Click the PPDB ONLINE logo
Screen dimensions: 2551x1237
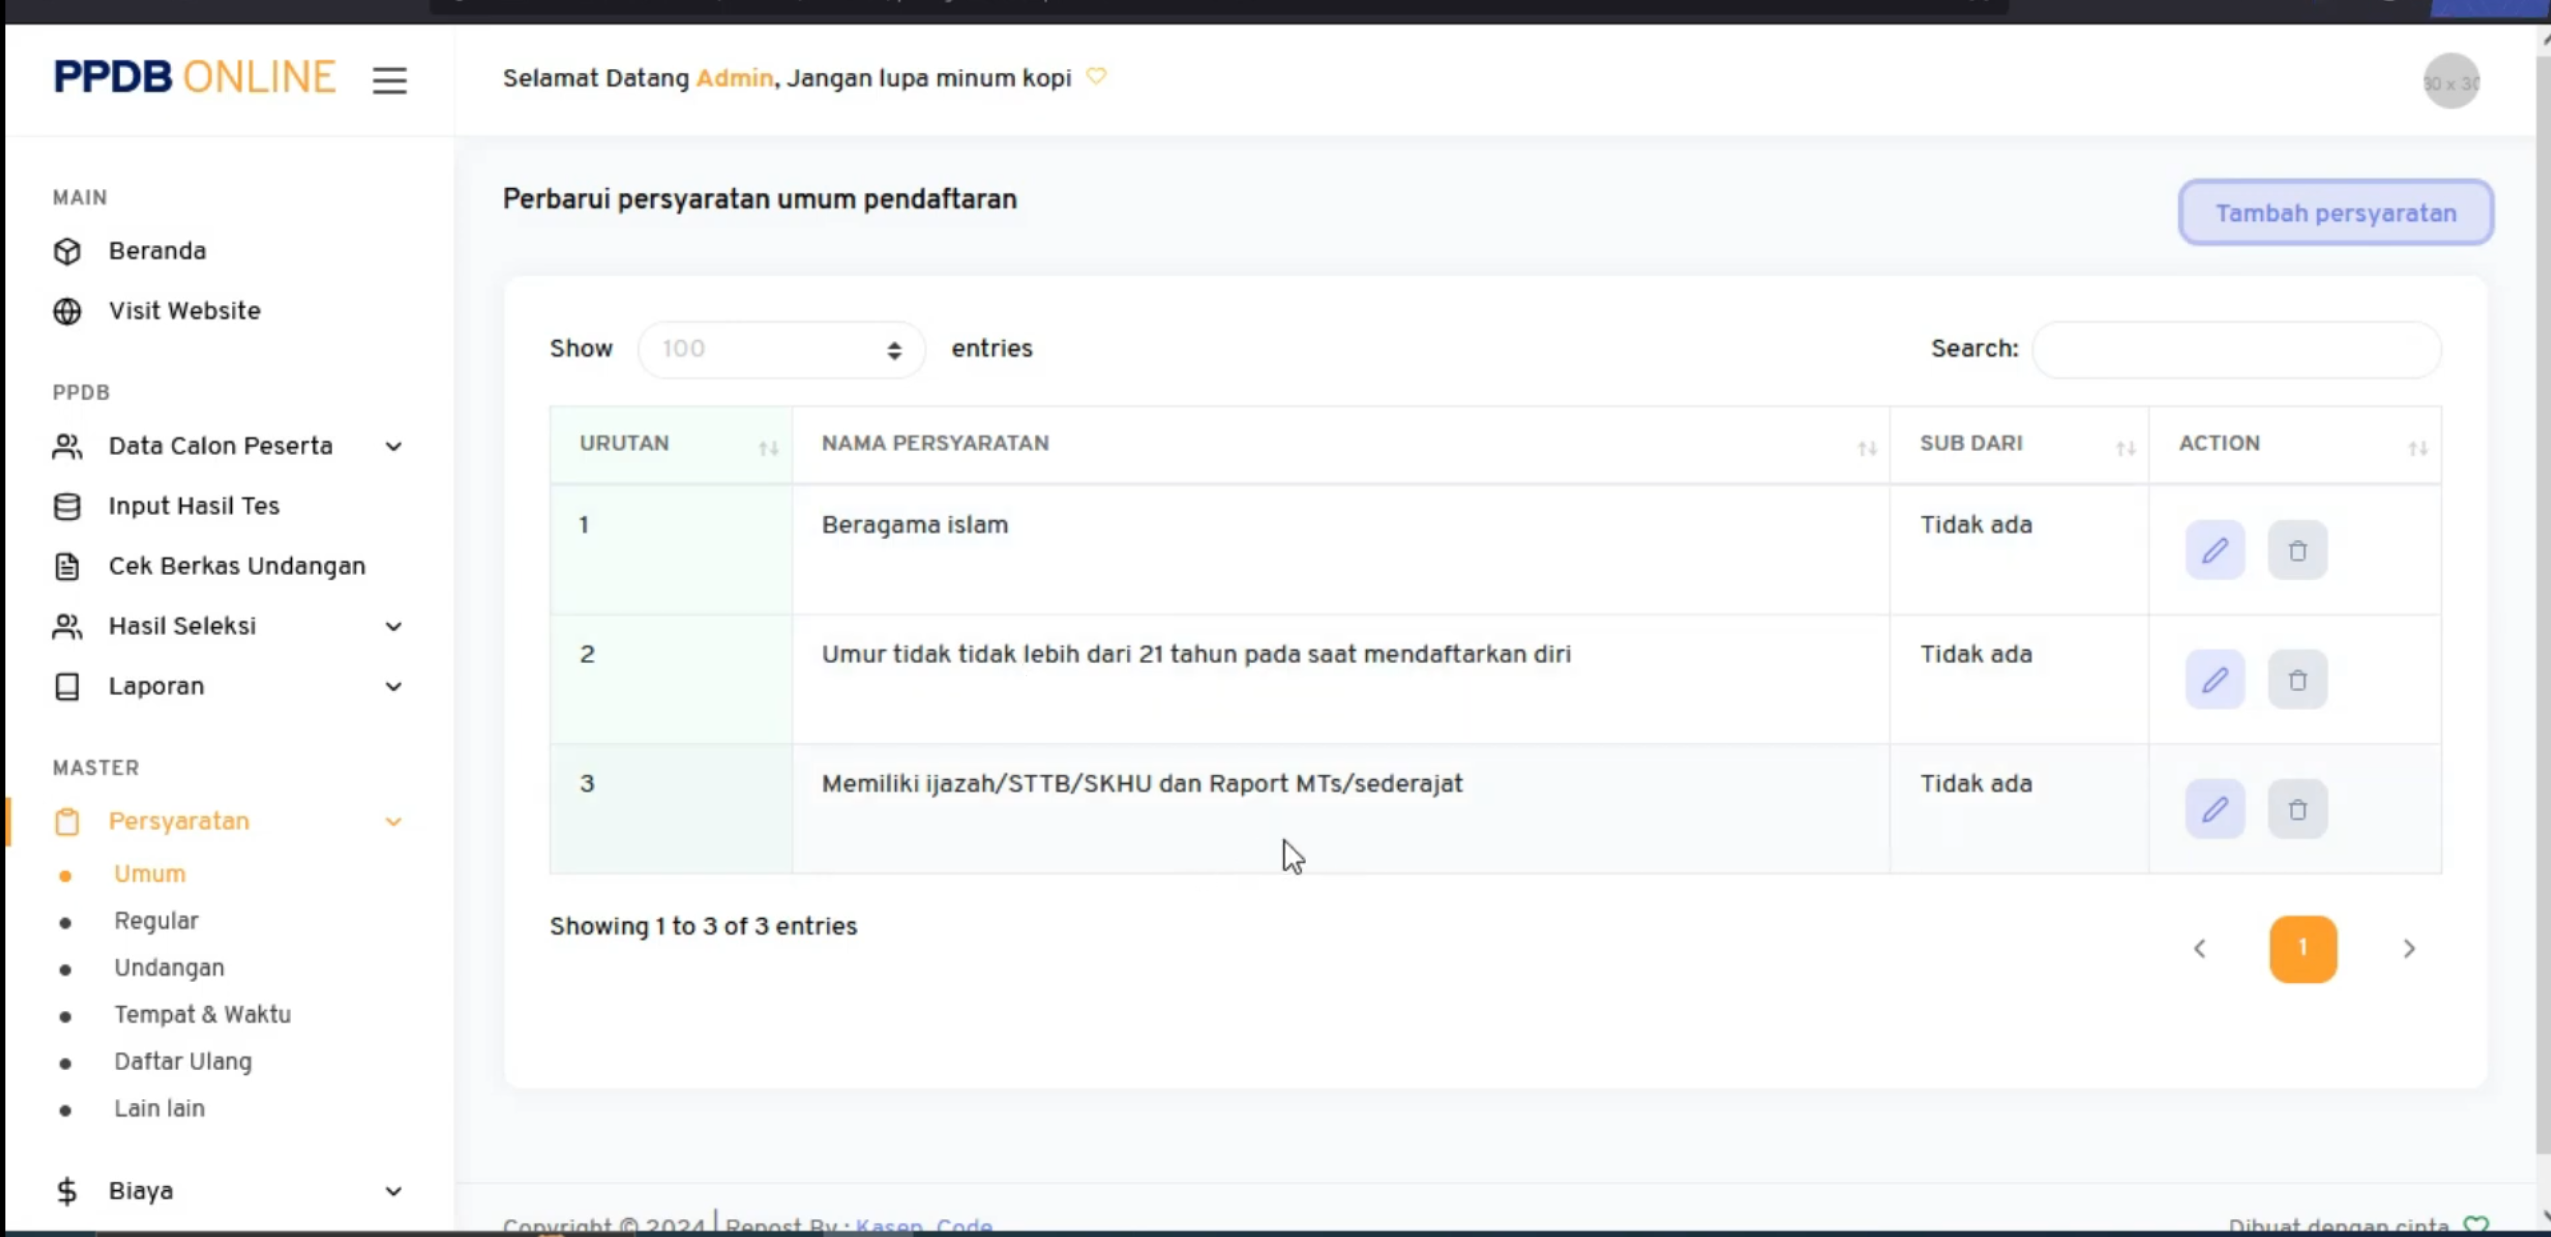[x=195, y=78]
